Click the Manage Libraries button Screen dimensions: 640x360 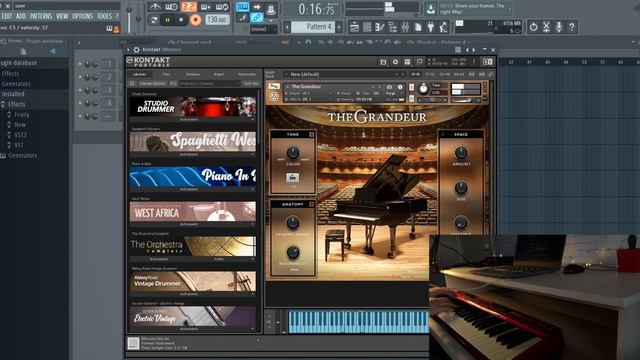[152, 83]
